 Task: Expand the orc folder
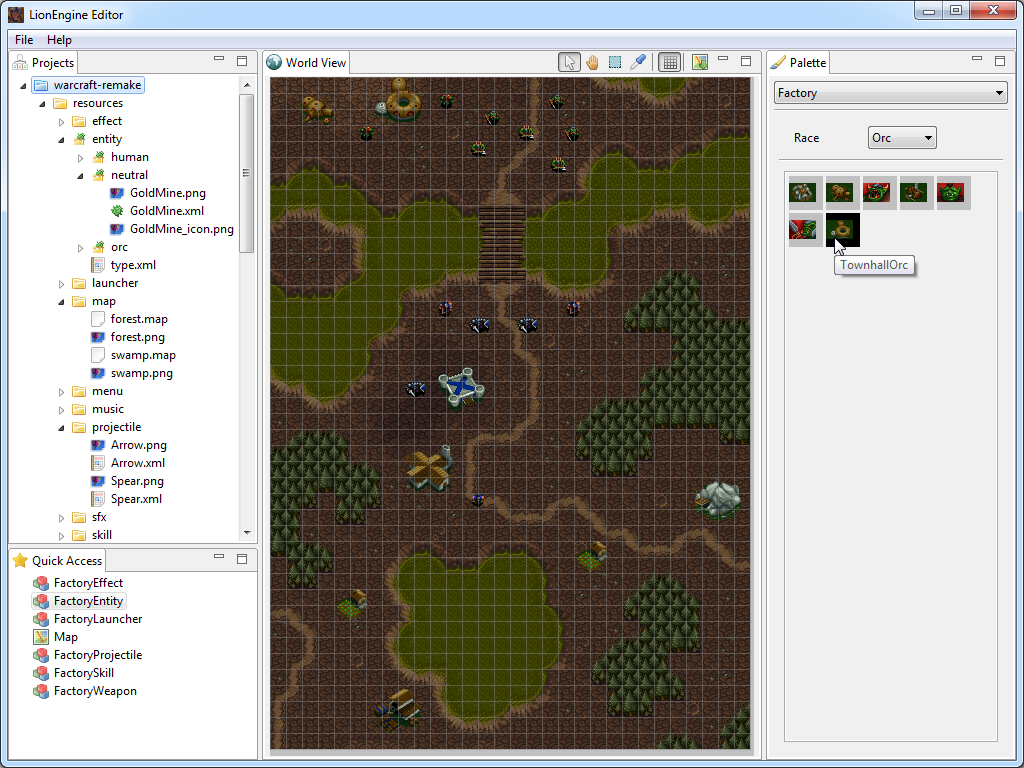pos(80,248)
